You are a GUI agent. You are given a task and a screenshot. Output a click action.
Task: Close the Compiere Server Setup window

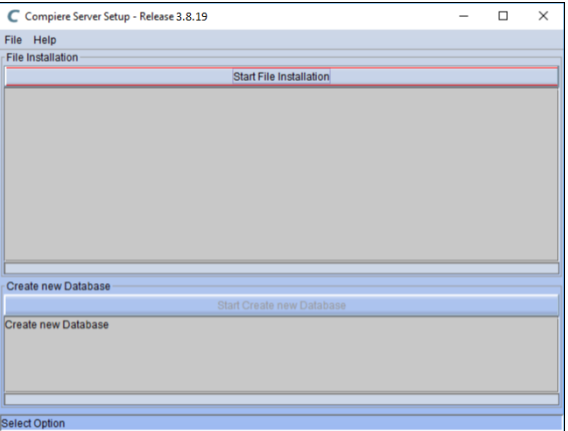click(x=543, y=16)
